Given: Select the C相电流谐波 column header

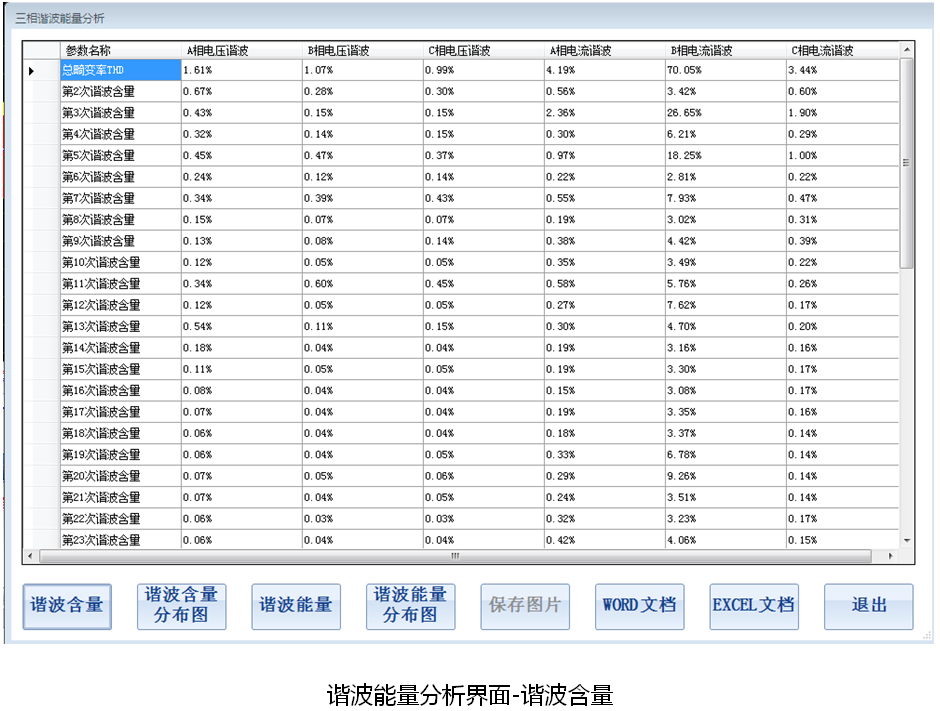Looking at the screenshot, I should (x=840, y=50).
